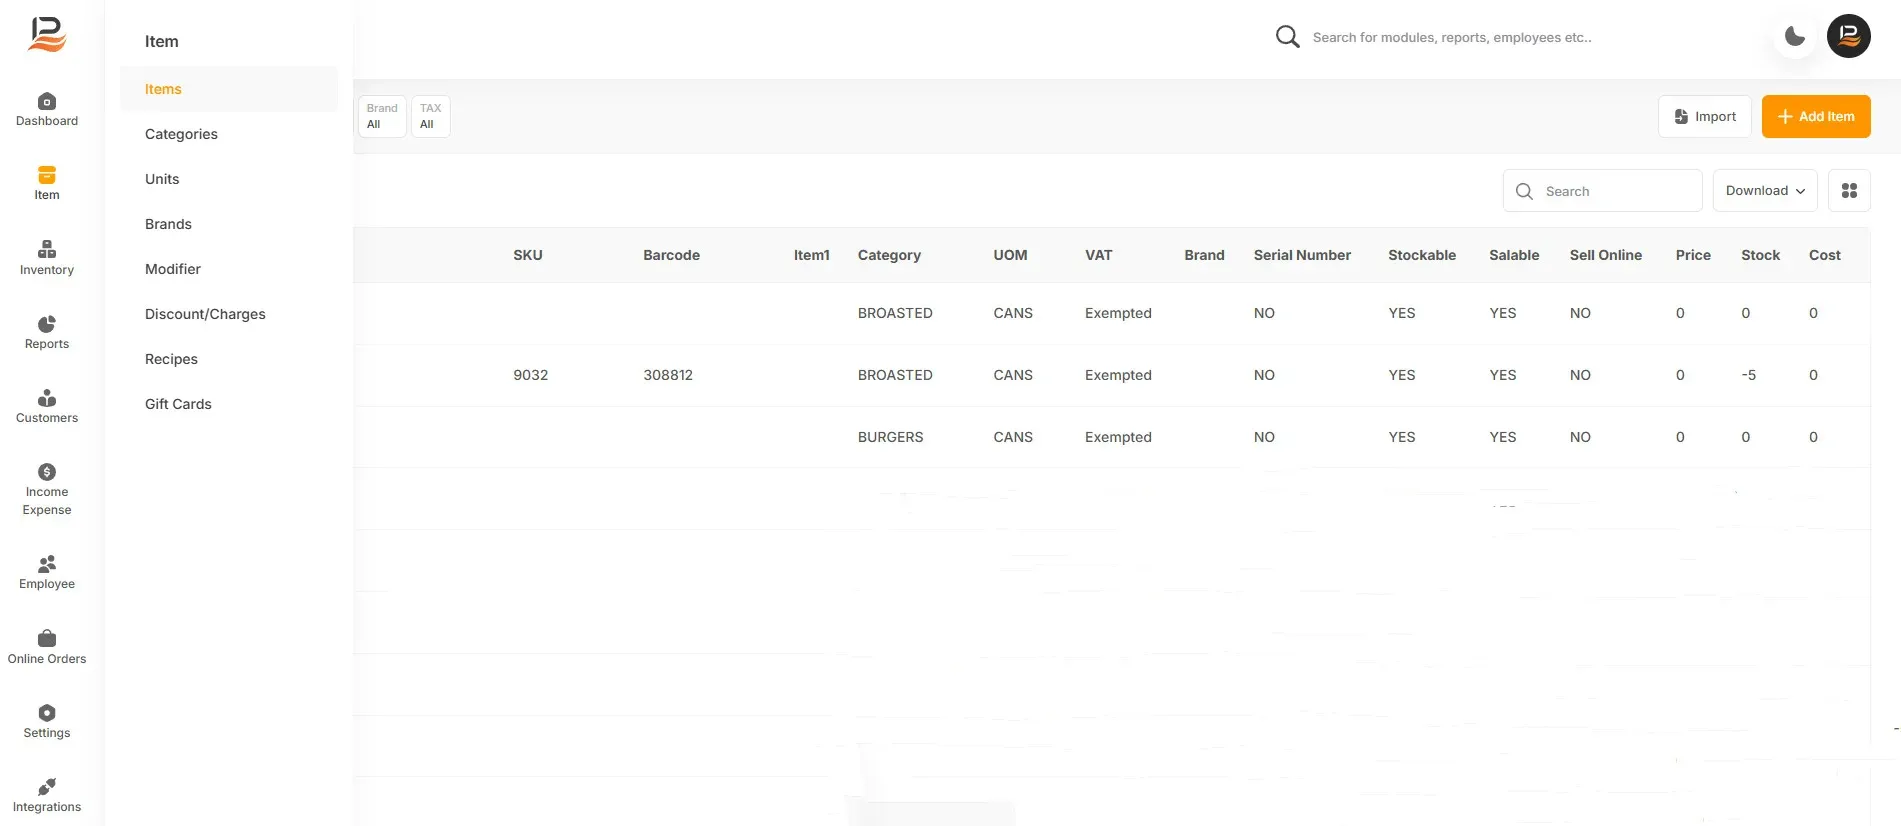1901x826 pixels.
Task: Expand the Download dropdown
Action: click(1765, 191)
